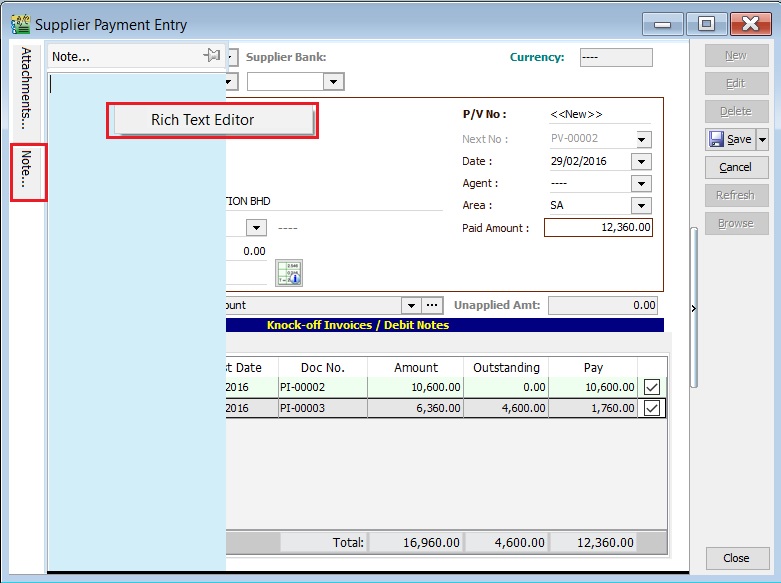Image resolution: width=781 pixels, height=583 pixels.
Task: Collapse side panel using right-edge arrow
Action: 693,308
